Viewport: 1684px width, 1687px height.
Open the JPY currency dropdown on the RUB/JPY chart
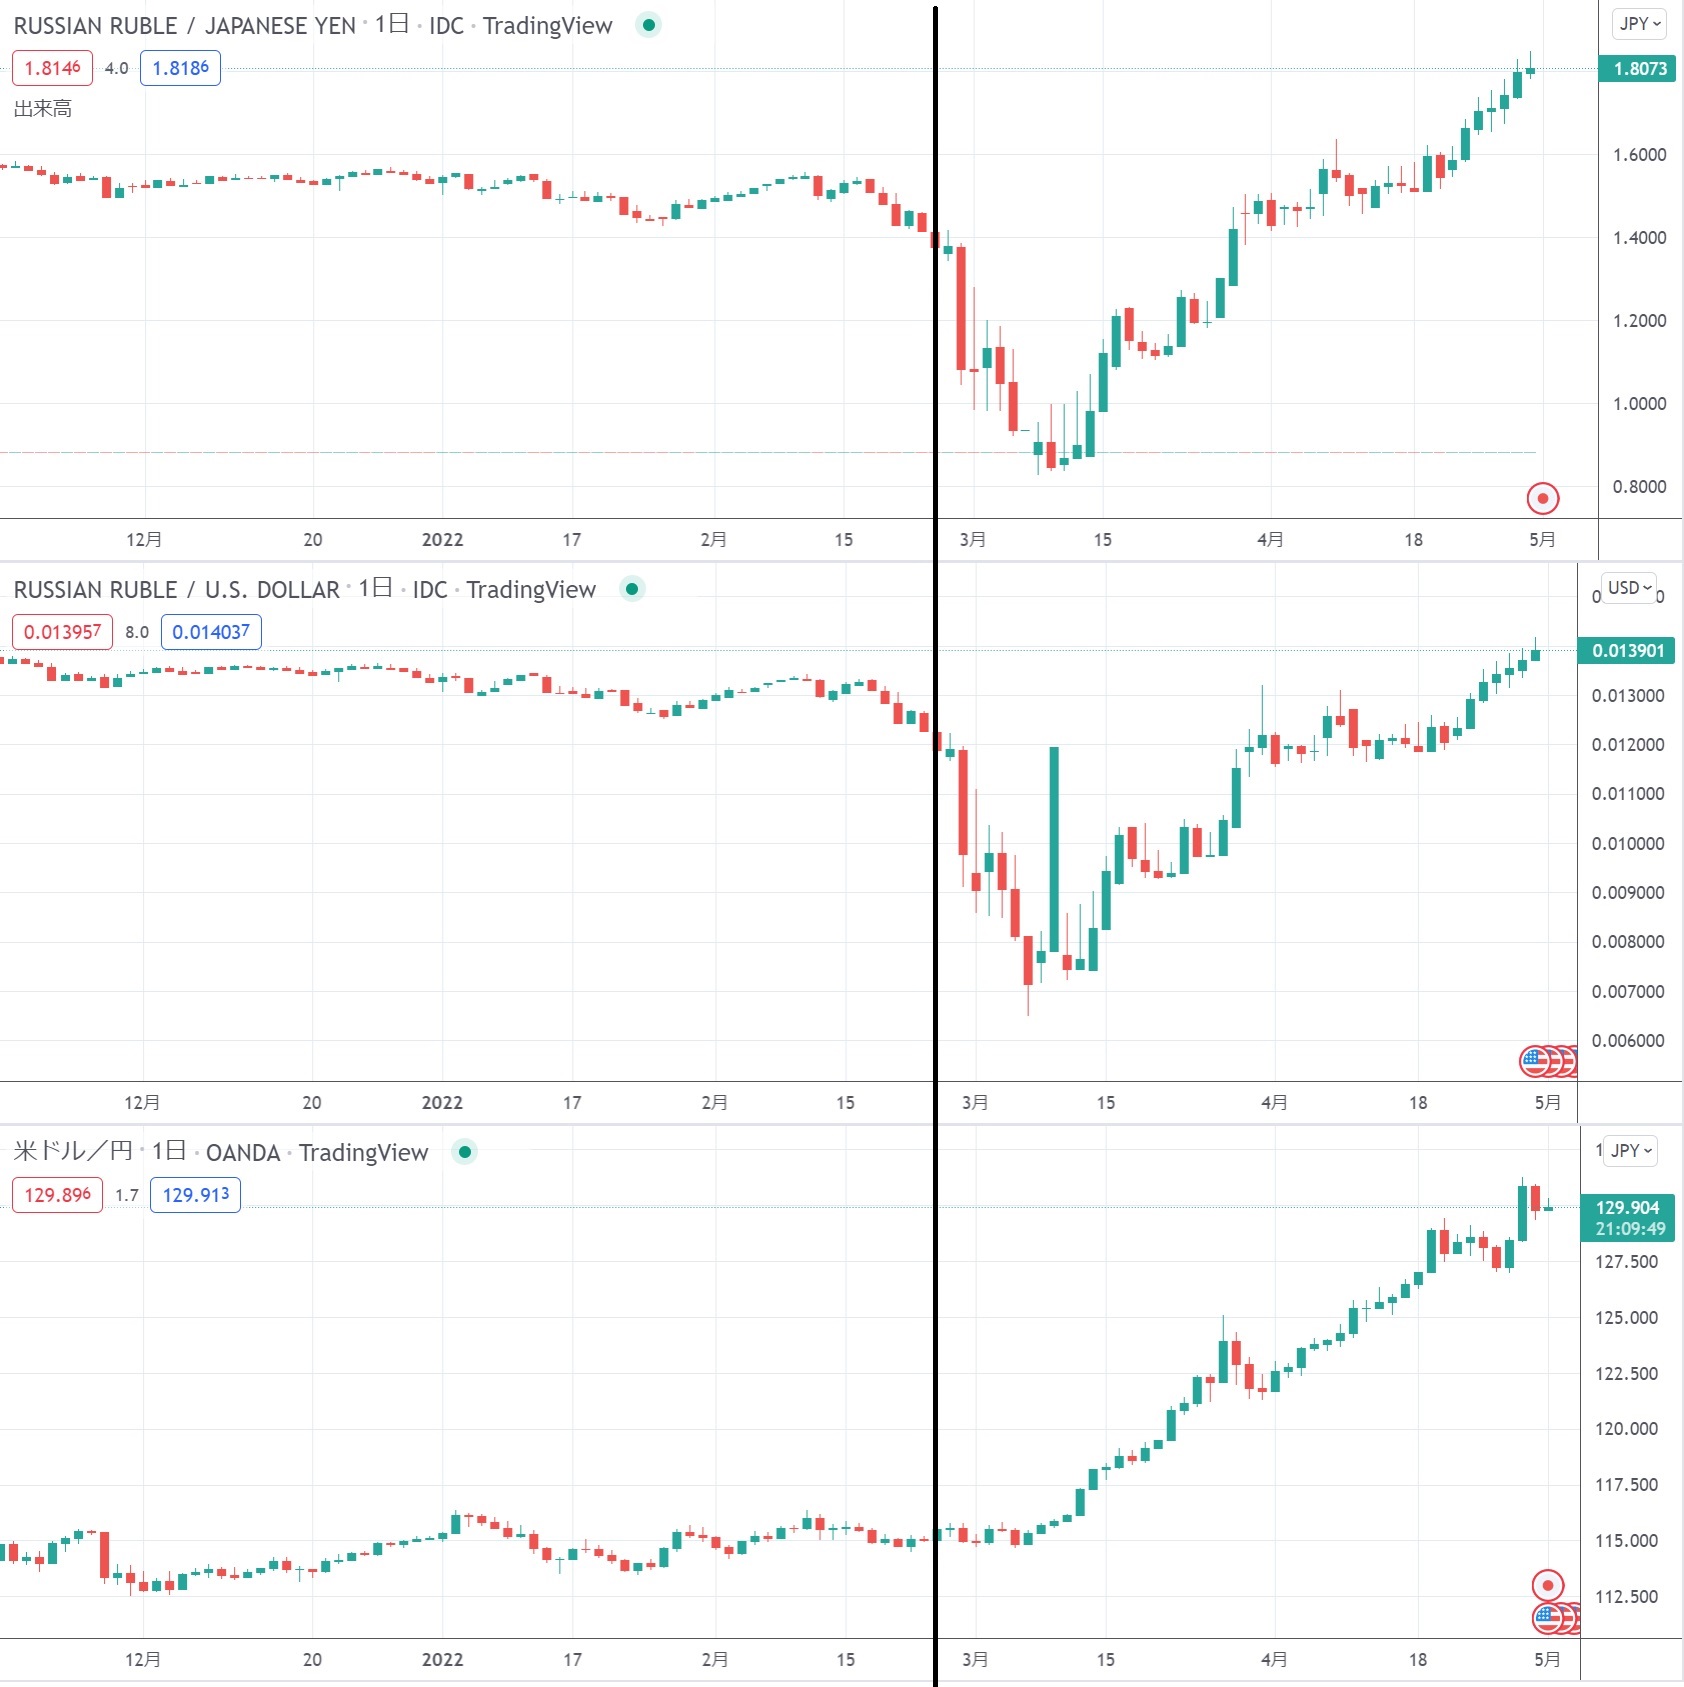click(1640, 24)
